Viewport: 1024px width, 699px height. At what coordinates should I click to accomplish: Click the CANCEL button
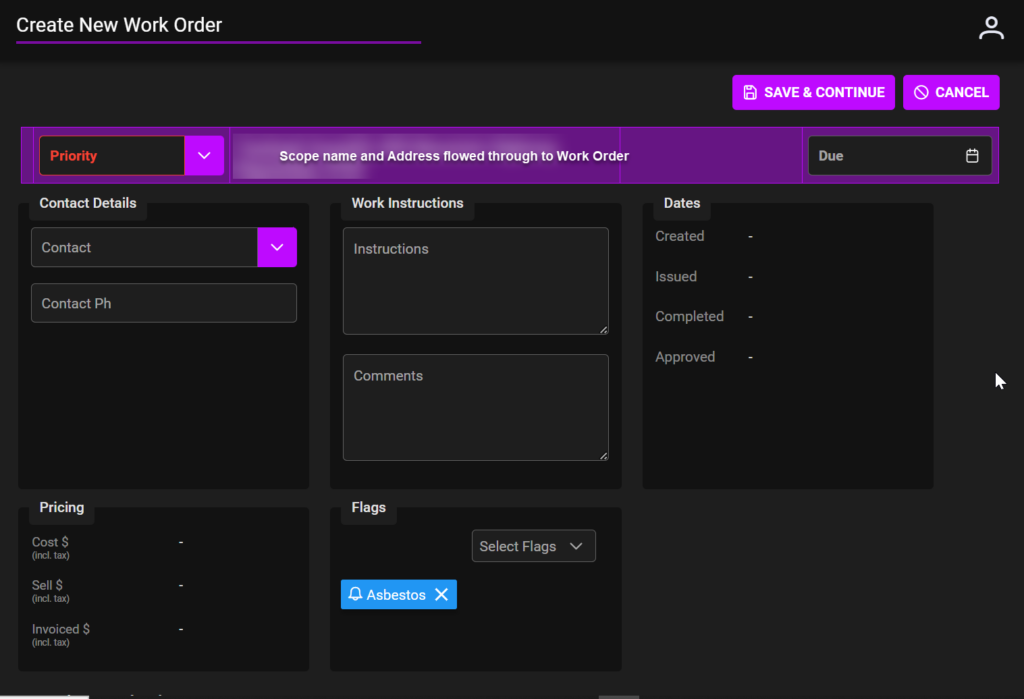951,92
